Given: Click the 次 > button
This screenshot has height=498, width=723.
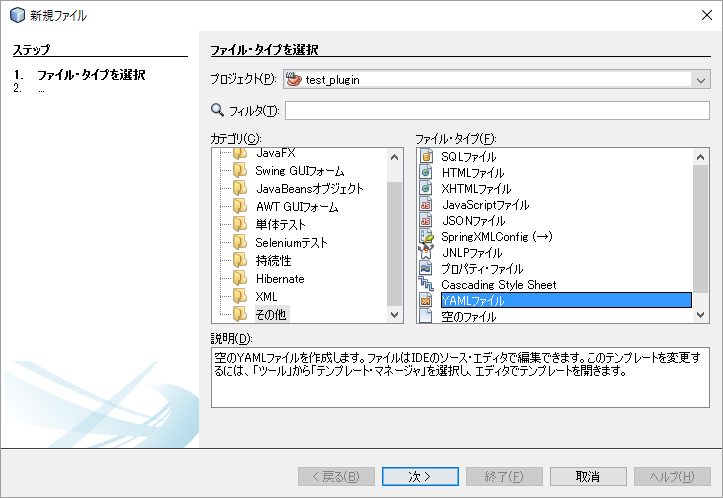Looking at the screenshot, I should 420,476.
